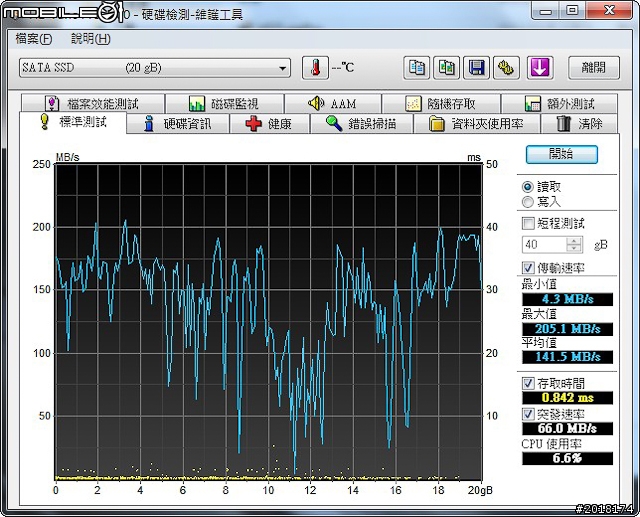Open the 檔案(F) menu
Viewport: 640px width, 517px height.
pos(34,39)
